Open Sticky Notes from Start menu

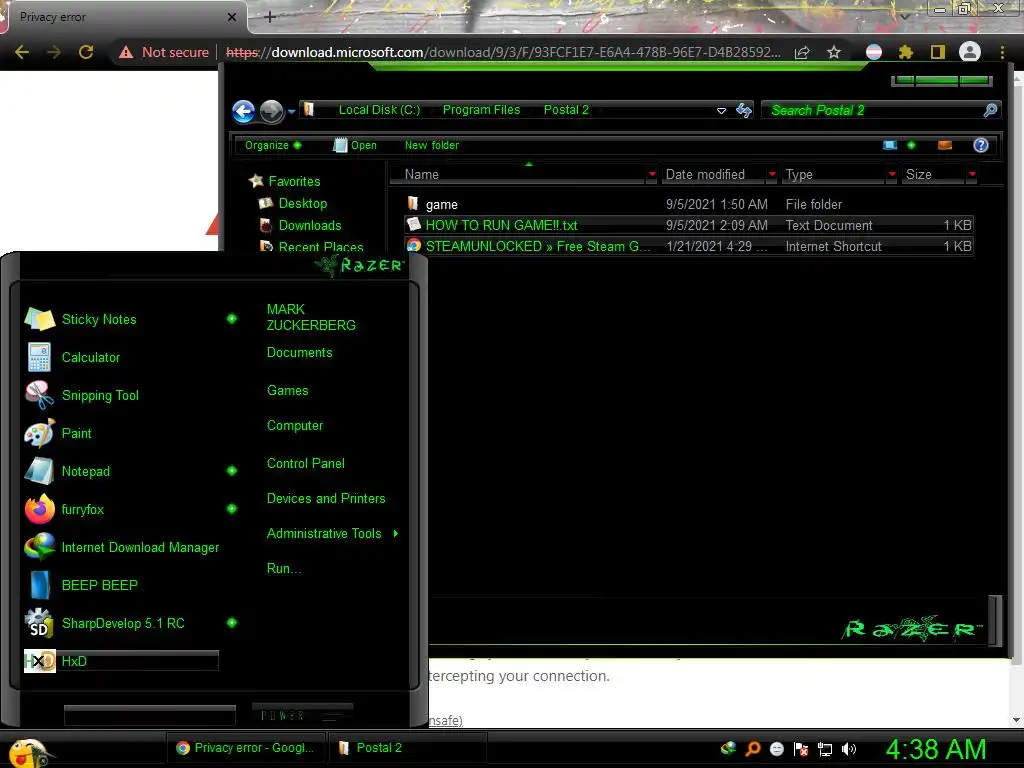click(x=121, y=319)
